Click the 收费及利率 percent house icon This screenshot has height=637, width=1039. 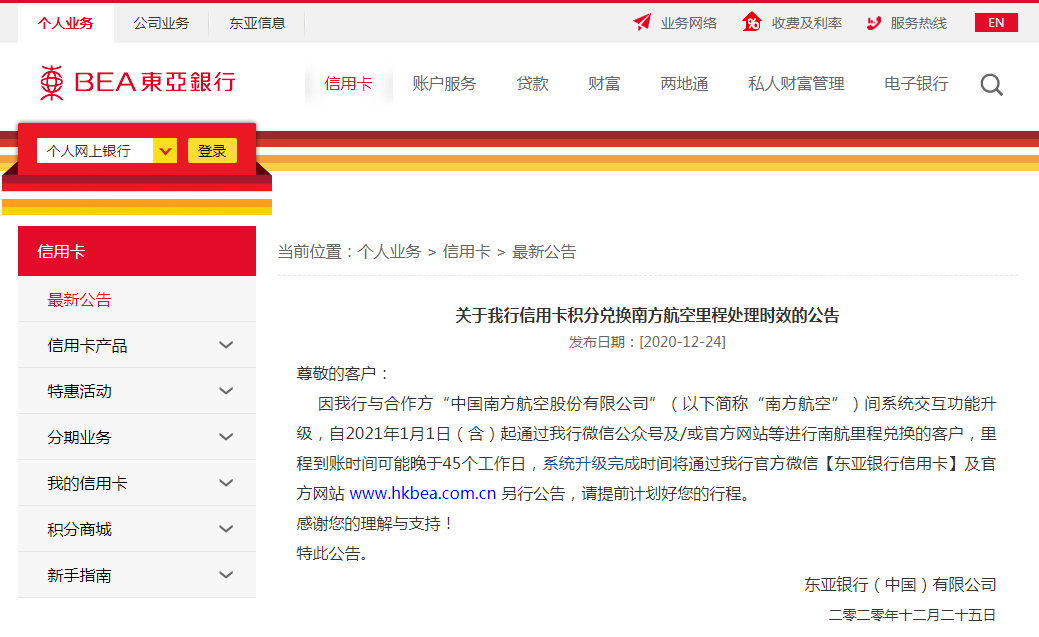(x=751, y=23)
